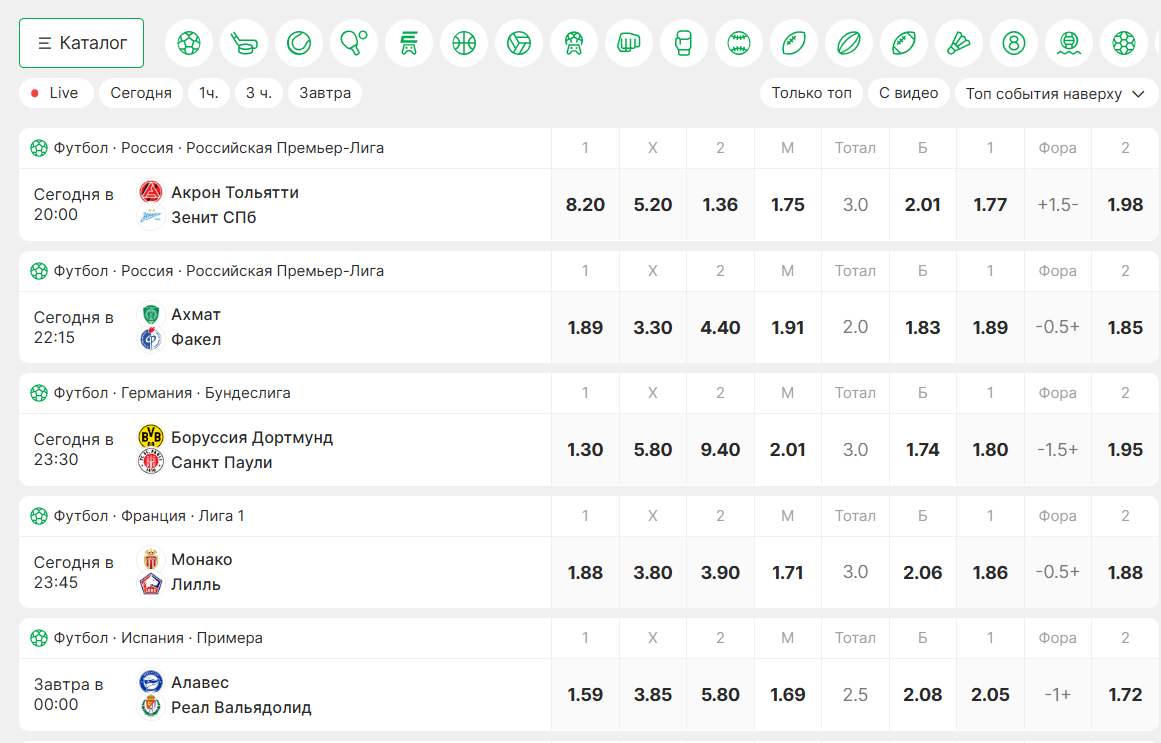Select the badminton shuttlecock icon

[x=959, y=43]
